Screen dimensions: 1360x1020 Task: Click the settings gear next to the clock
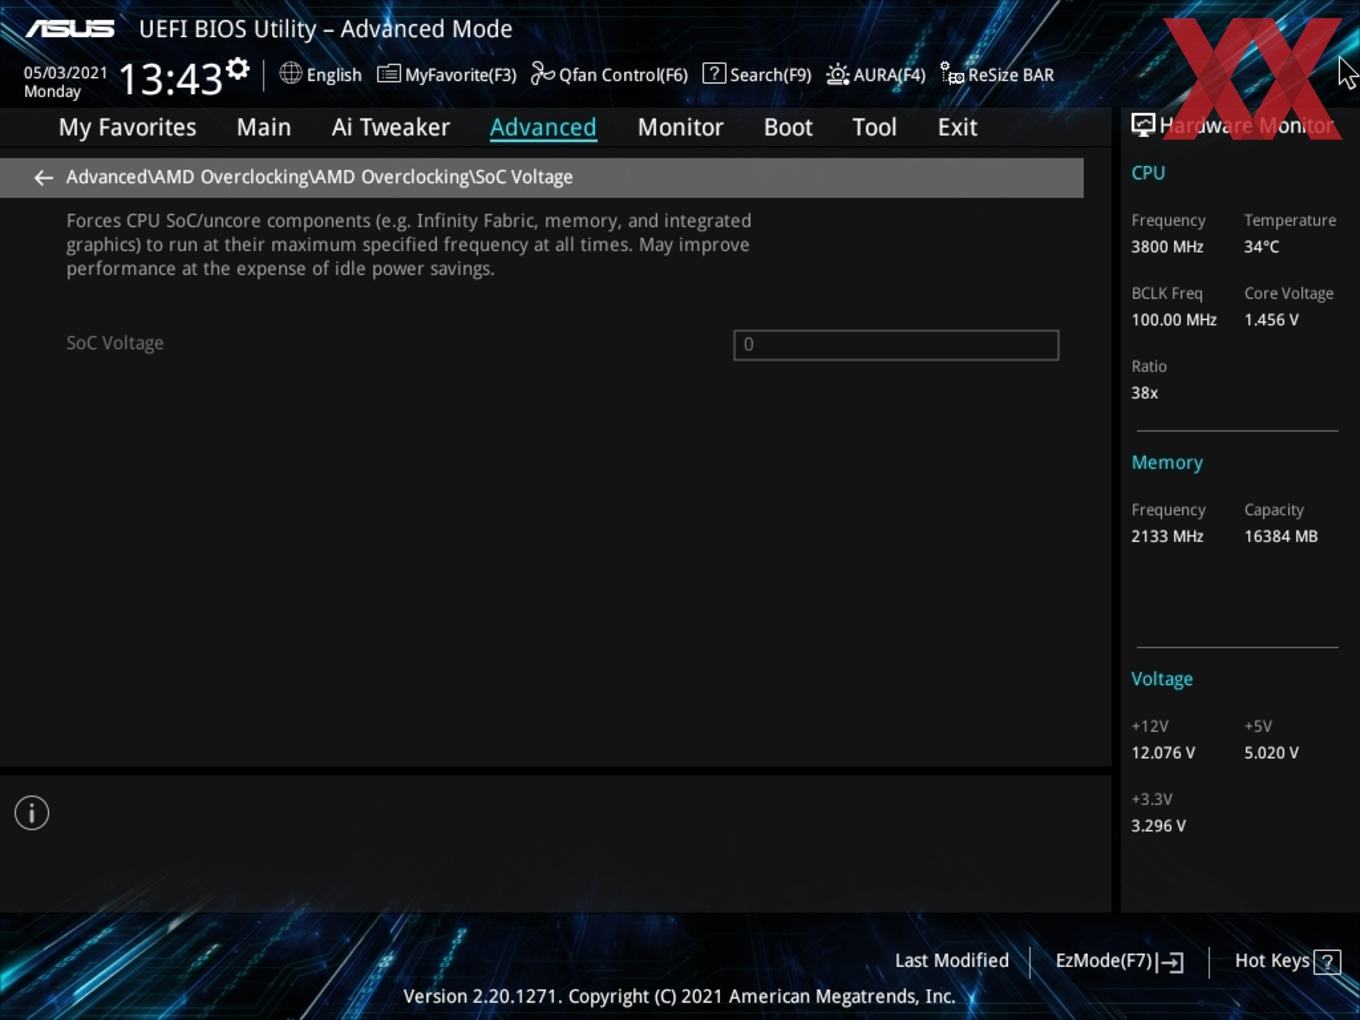coord(237,69)
